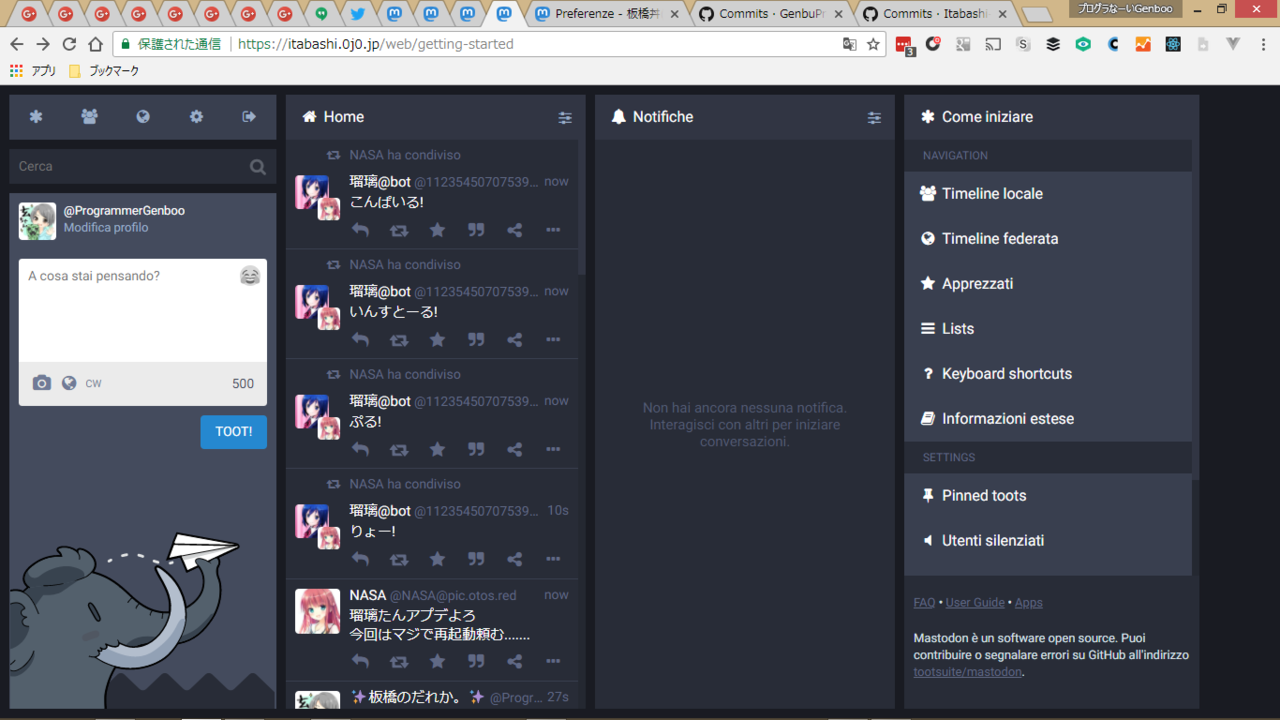Open Keyboard shortcuts menu item
This screenshot has height=720, width=1280.
coord(1006,374)
